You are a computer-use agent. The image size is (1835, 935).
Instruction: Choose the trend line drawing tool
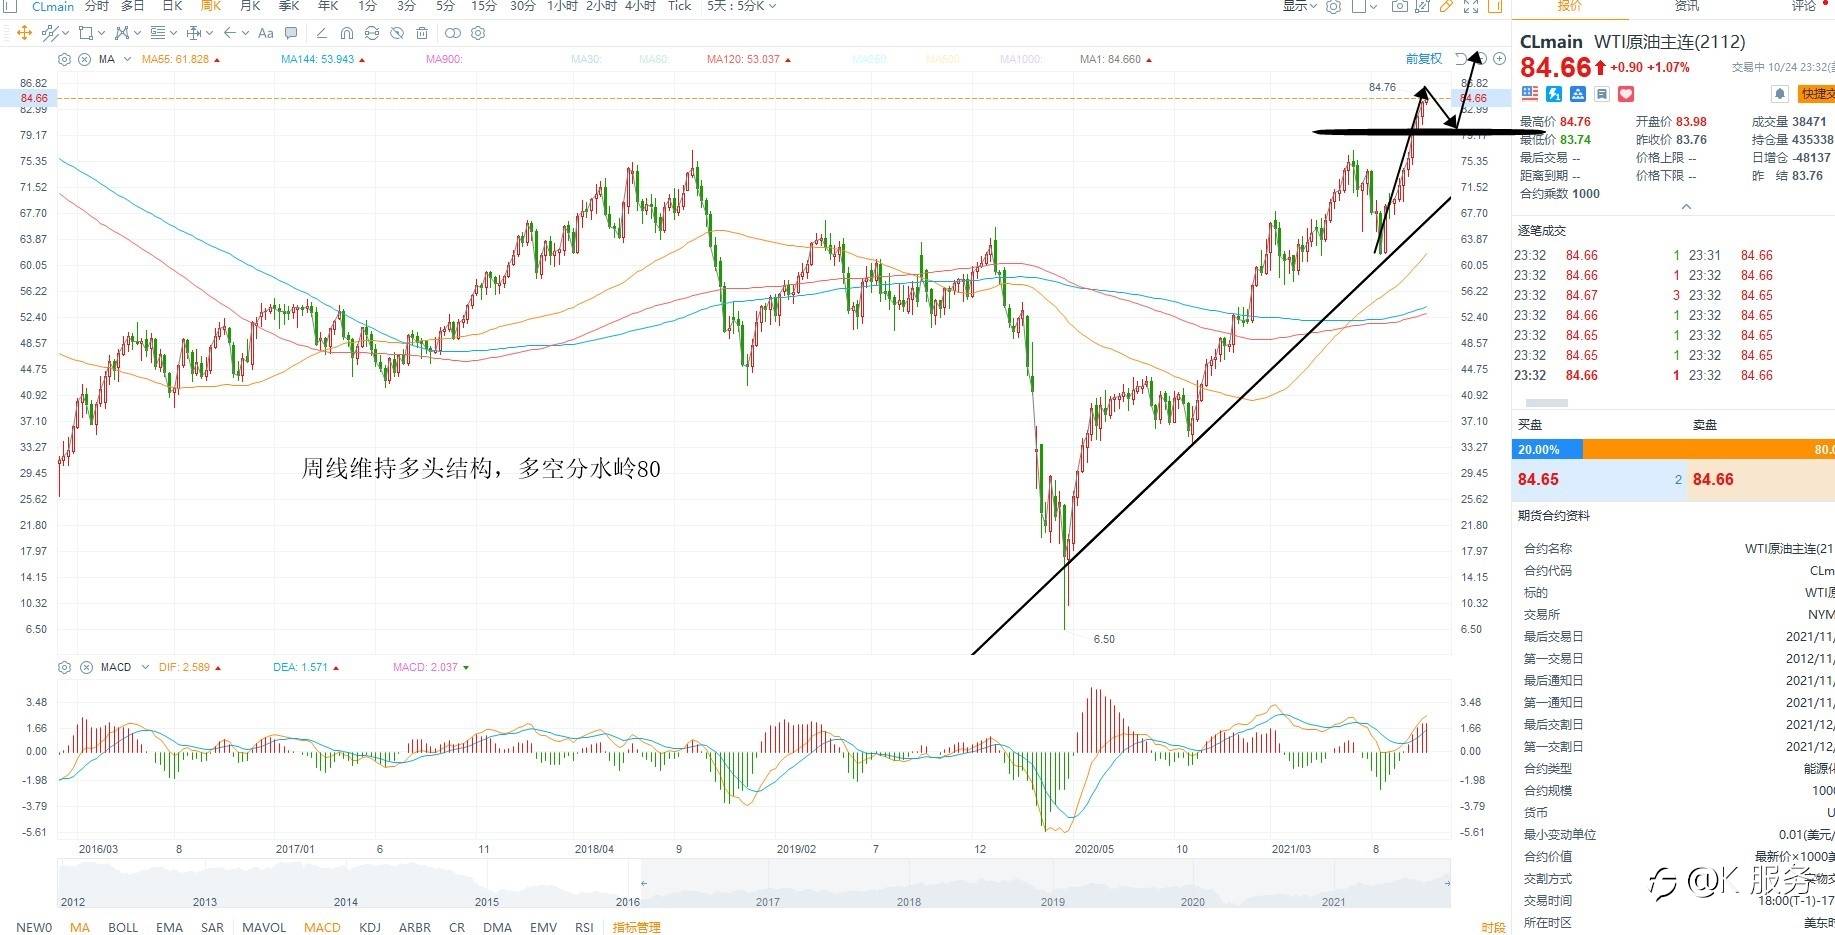click(50, 33)
